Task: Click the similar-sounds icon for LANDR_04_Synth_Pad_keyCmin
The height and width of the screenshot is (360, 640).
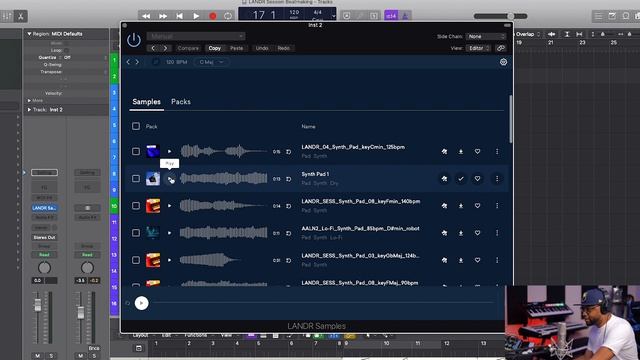Action: click(444, 151)
